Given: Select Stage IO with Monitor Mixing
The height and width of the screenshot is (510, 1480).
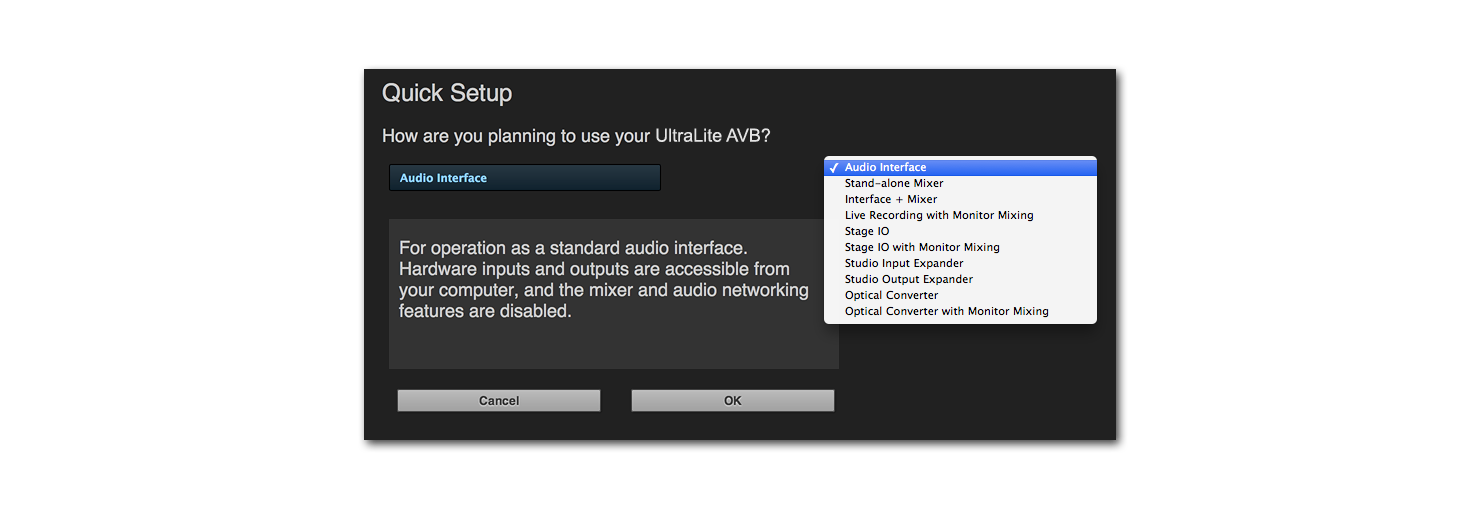Looking at the screenshot, I should click(921, 248).
